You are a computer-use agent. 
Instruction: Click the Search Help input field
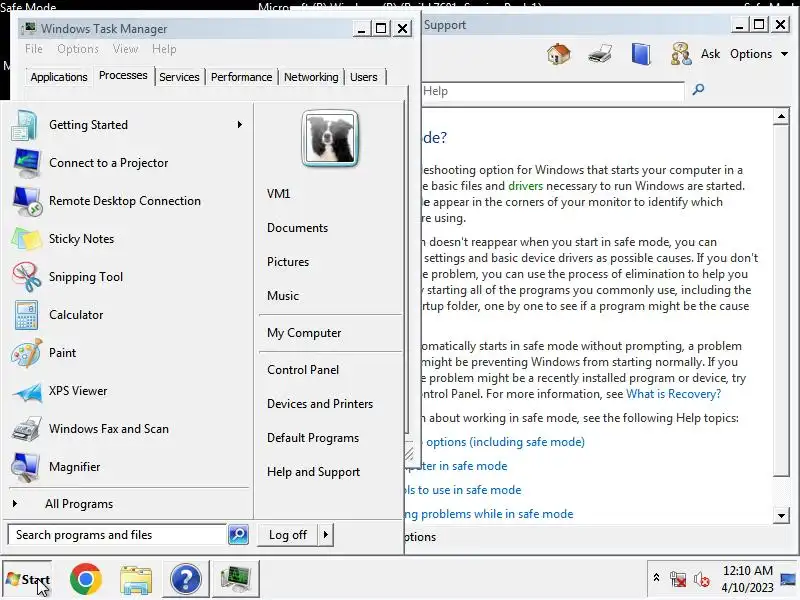[x=553, y=91]
